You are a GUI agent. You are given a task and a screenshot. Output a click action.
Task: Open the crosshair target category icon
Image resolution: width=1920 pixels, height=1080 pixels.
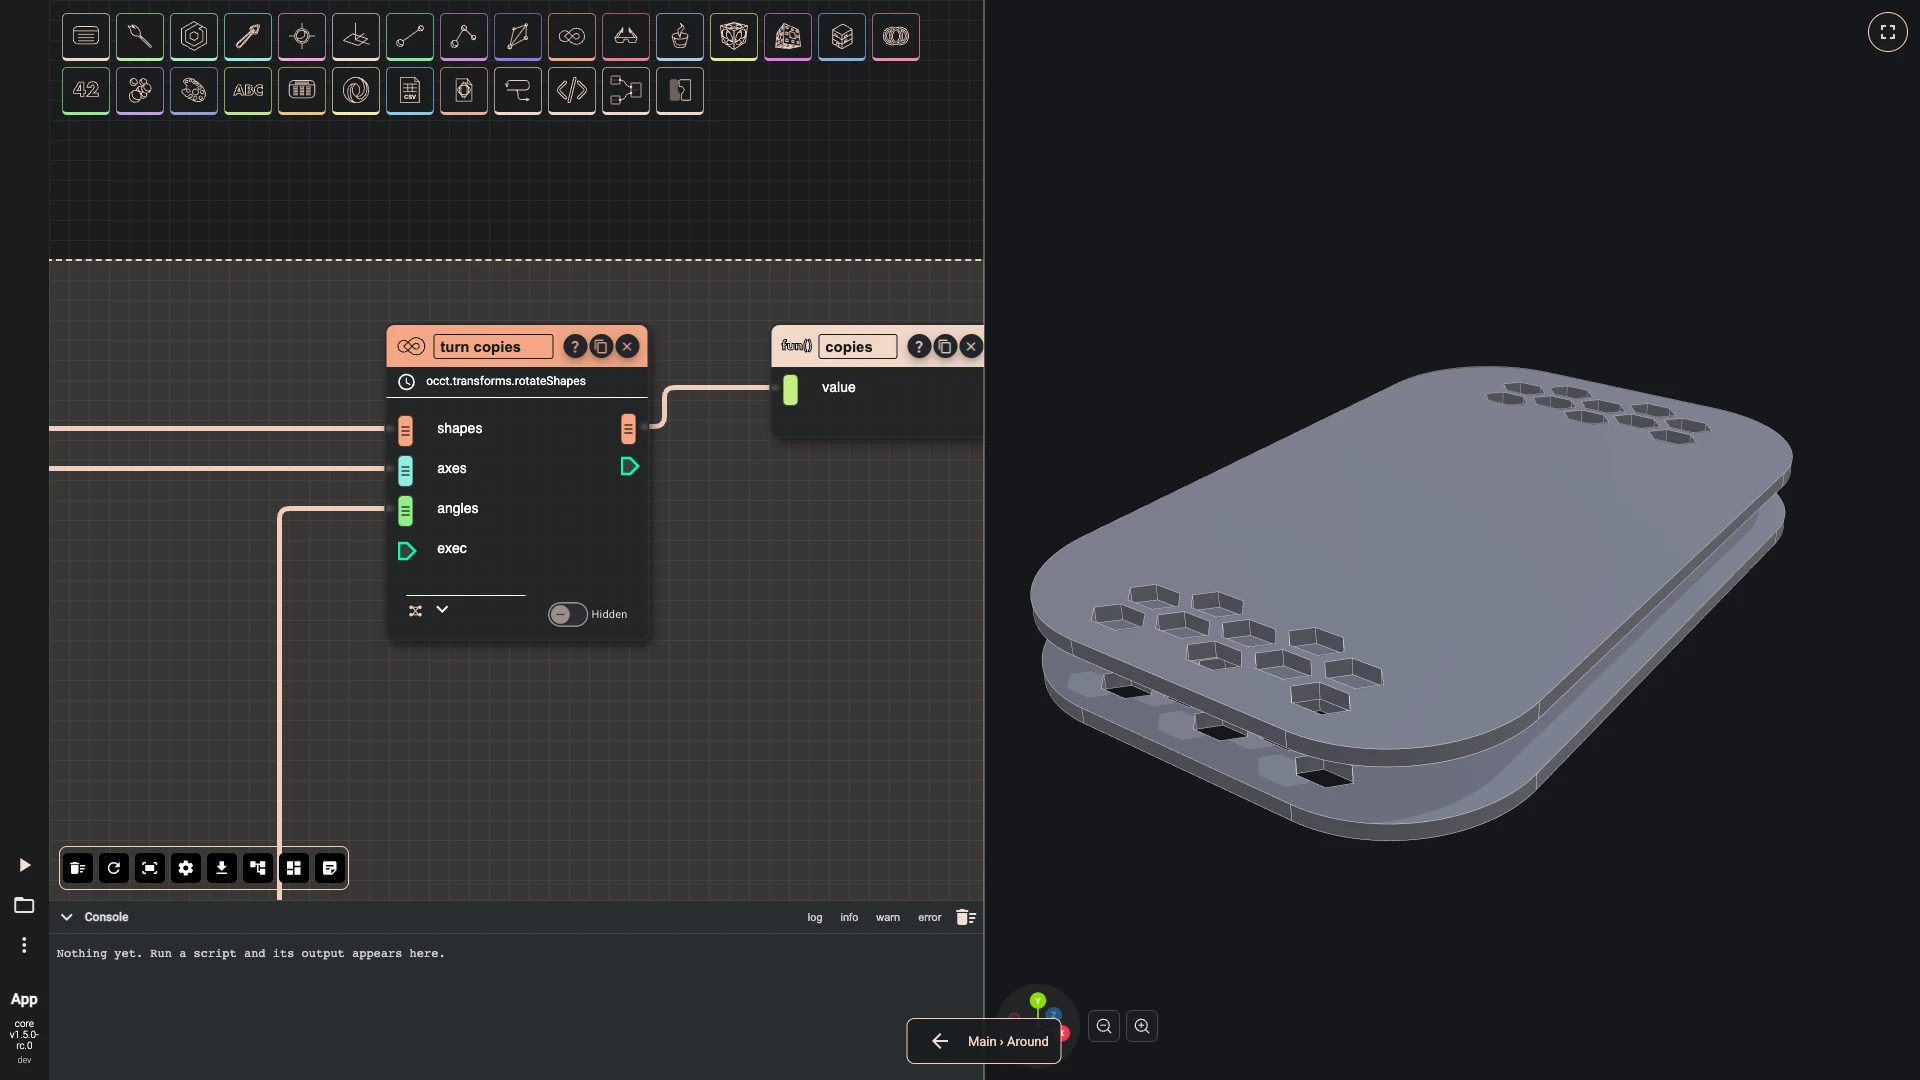pyautogui.click(x=302, y=37)
